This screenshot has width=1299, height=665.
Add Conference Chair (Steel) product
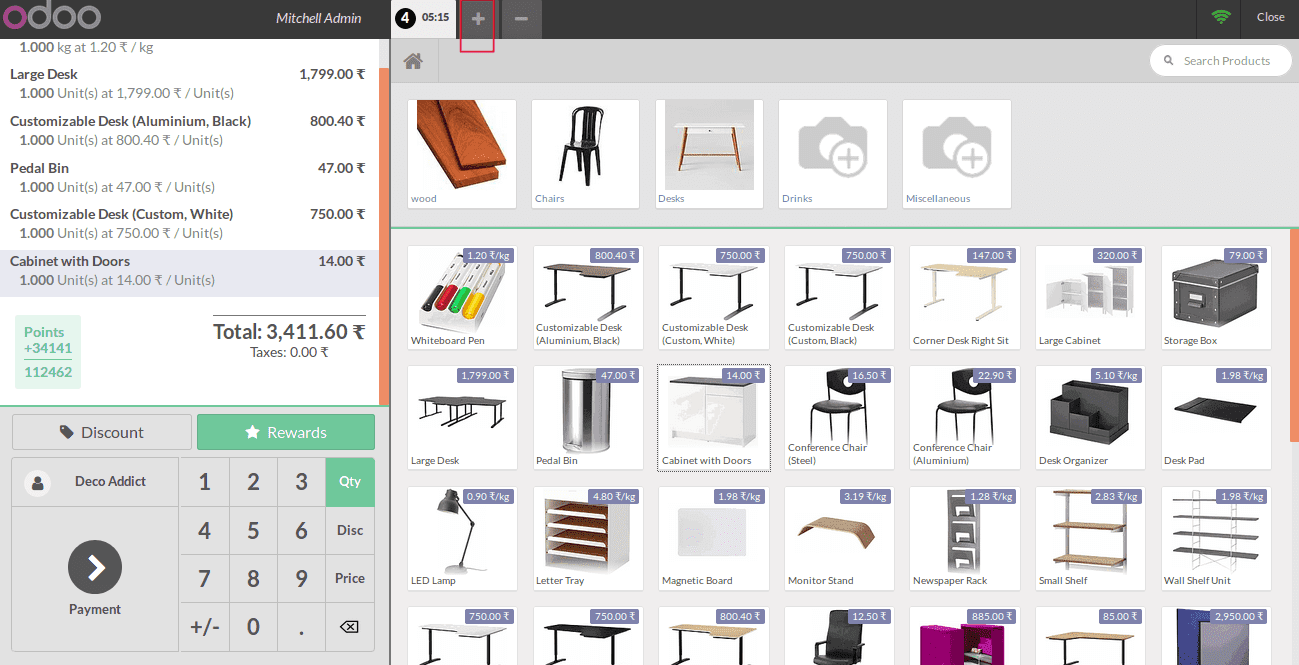840,418
